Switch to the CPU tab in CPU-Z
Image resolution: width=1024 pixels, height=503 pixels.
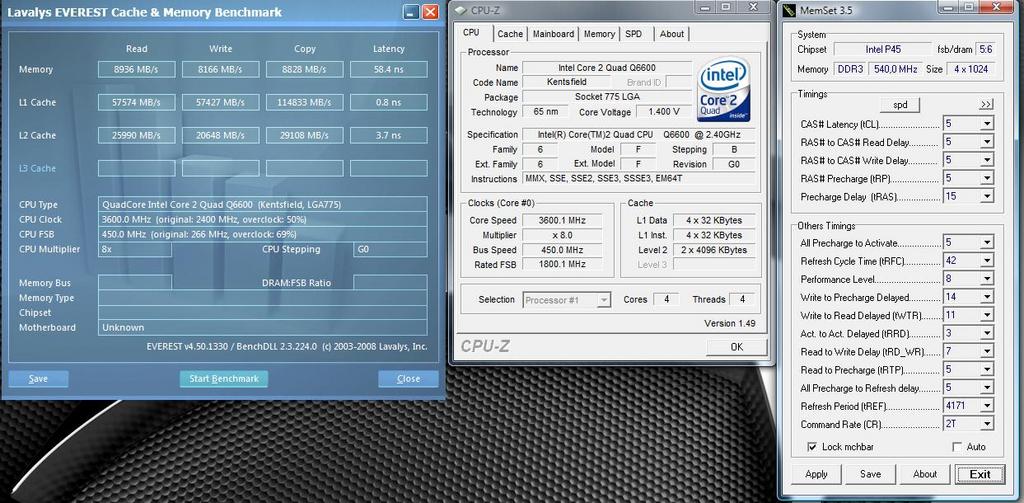point(471,33)
